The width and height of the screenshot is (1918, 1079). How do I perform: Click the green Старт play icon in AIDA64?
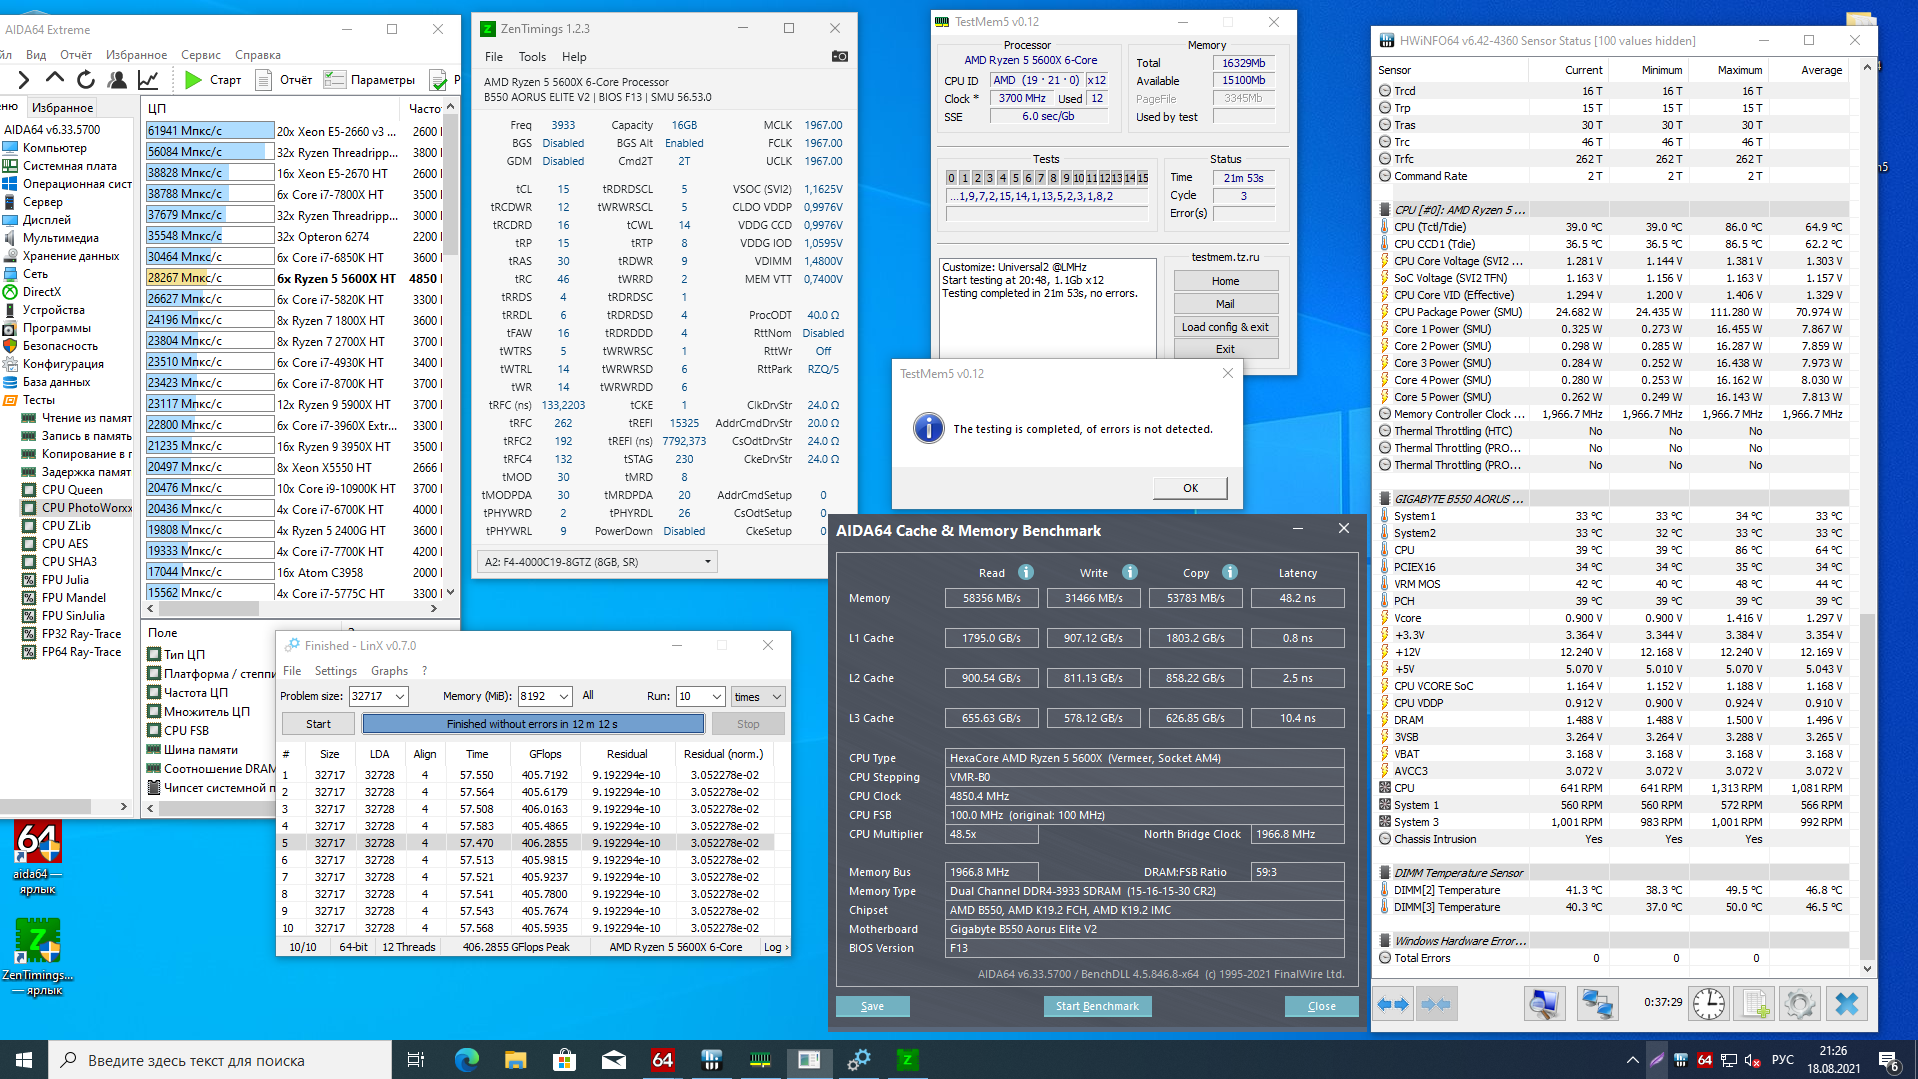coord(194,80)
